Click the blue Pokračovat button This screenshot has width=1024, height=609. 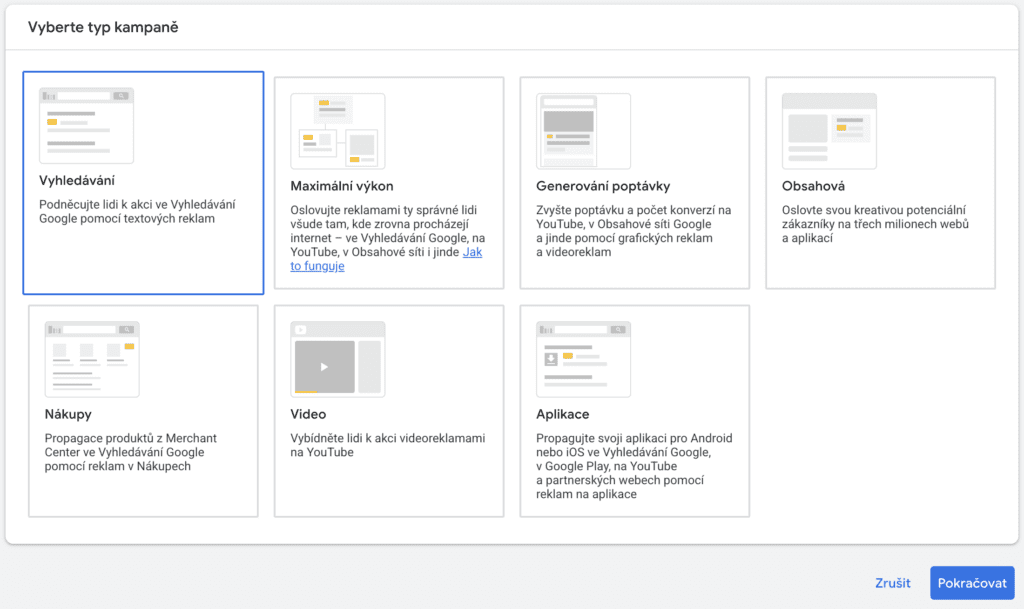click(972, 583)
